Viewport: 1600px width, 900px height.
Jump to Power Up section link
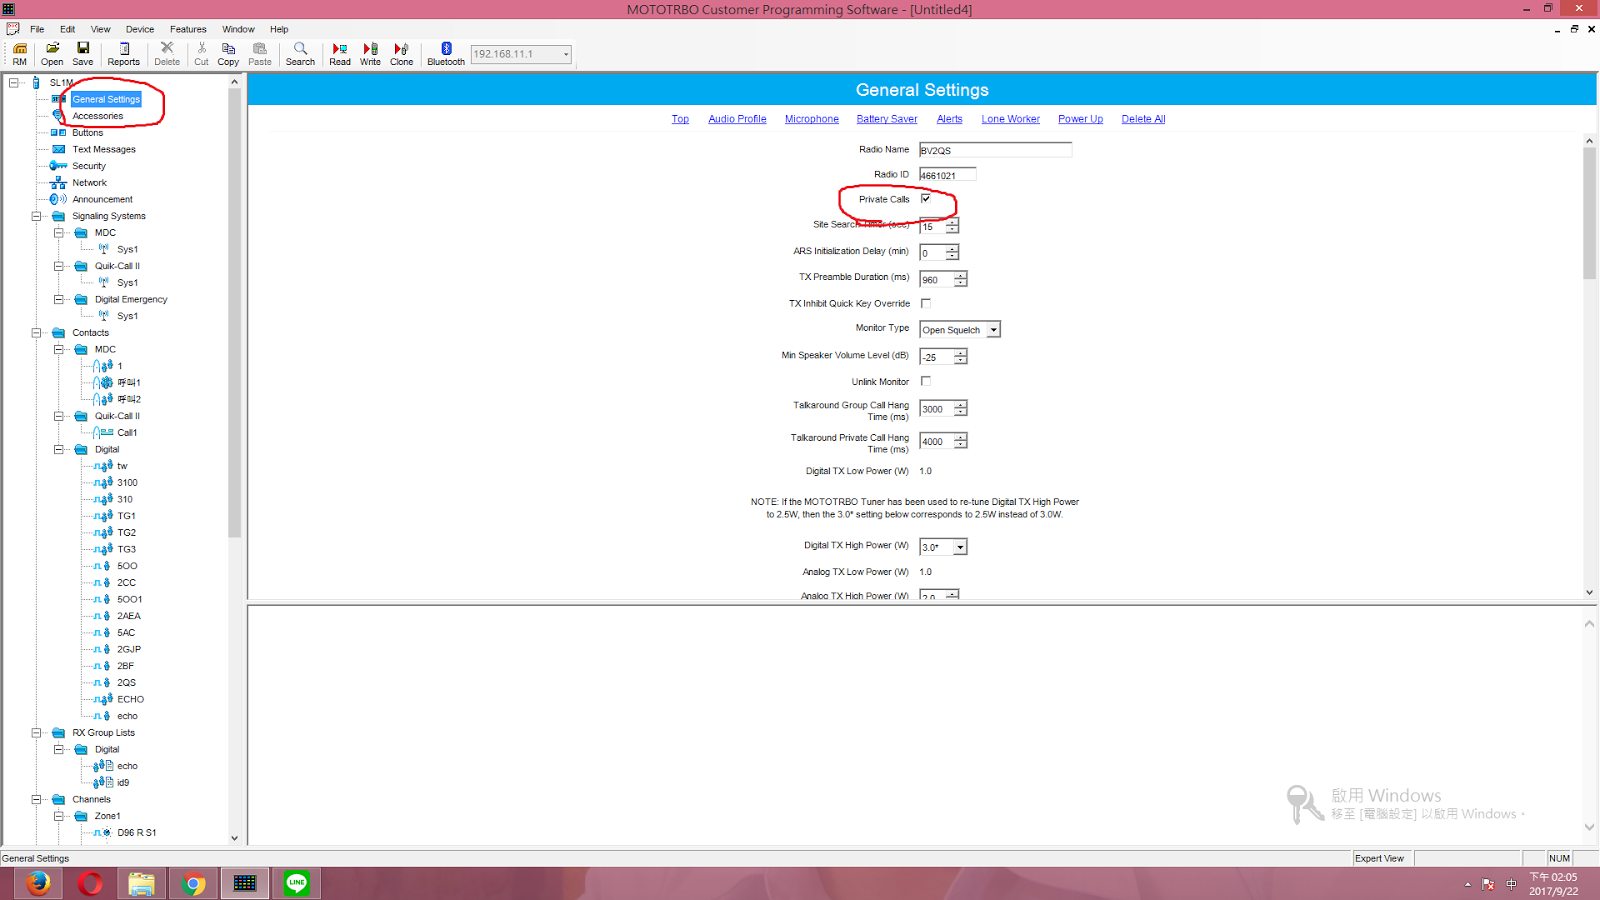(x=1080, y=119)
